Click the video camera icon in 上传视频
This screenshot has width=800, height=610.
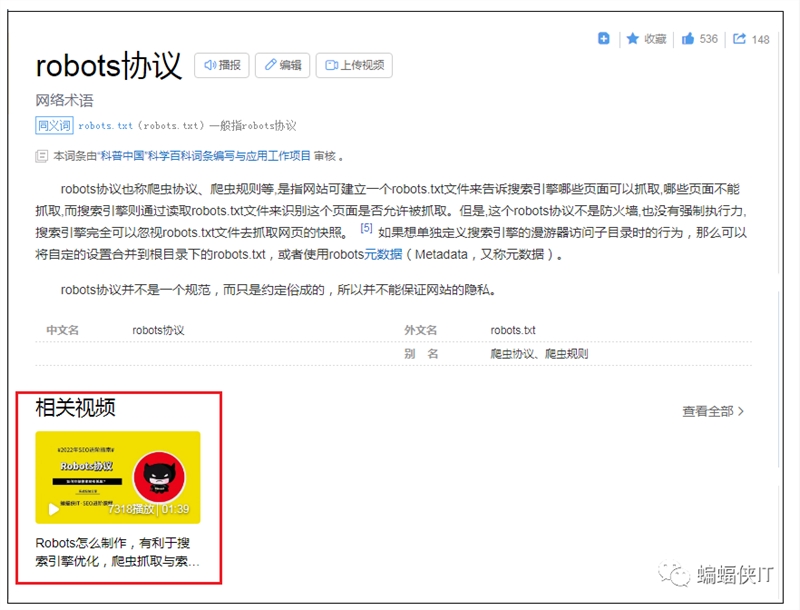(330, 65)
